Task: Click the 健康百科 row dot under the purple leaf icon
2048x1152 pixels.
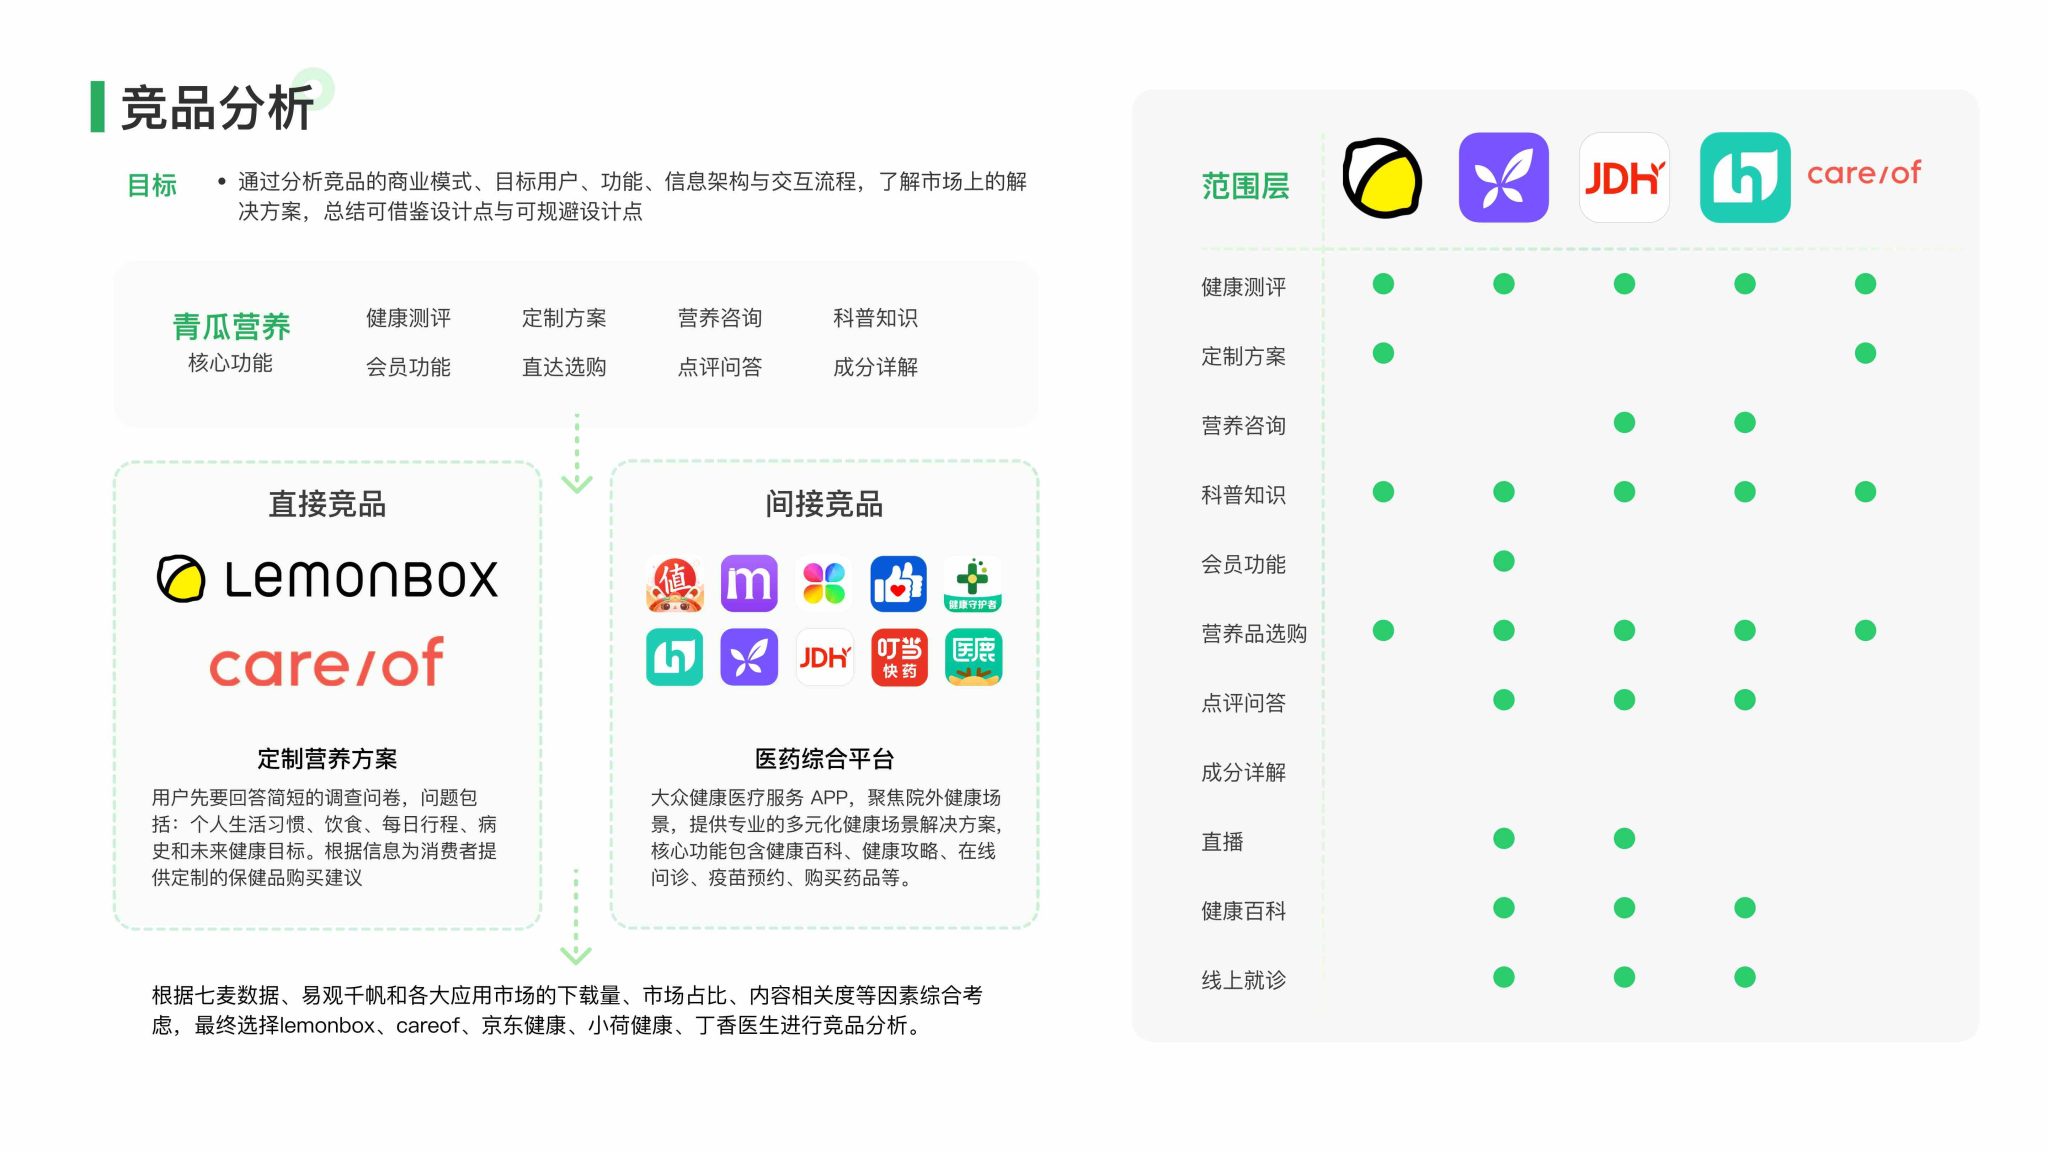Action: [x=1503, y=907]
